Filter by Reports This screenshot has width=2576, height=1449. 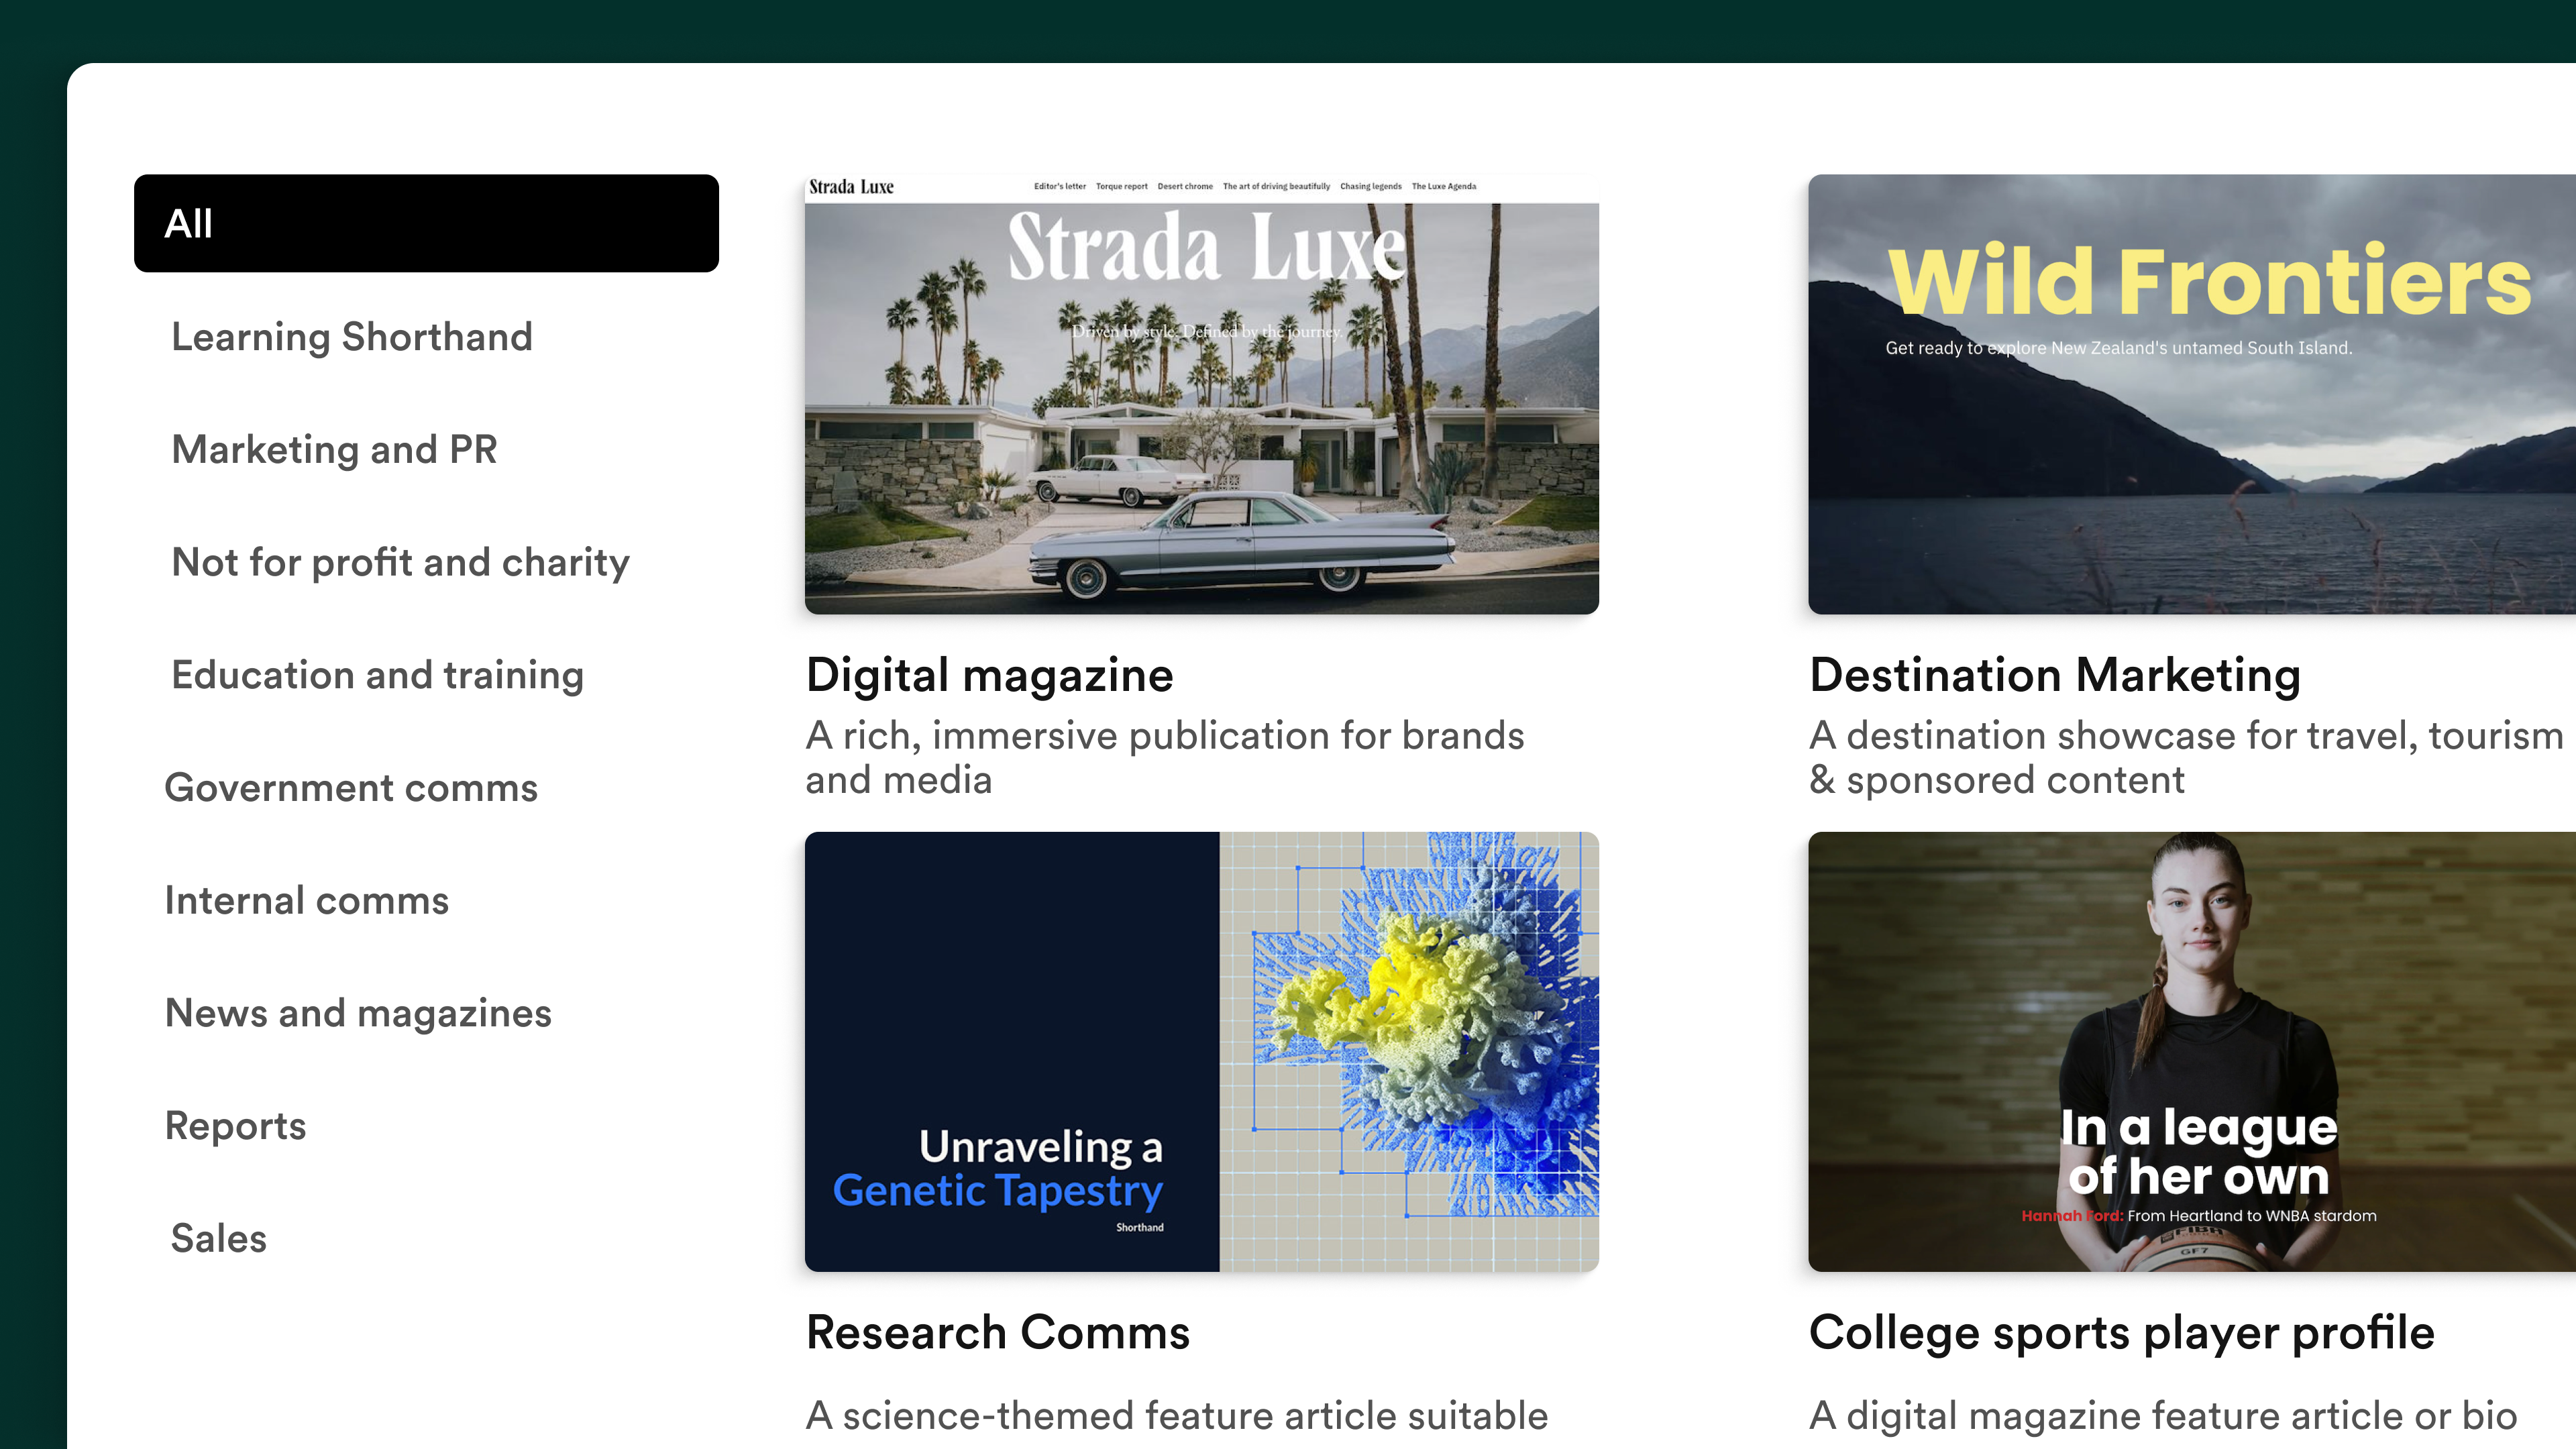tap(235, 1125)
